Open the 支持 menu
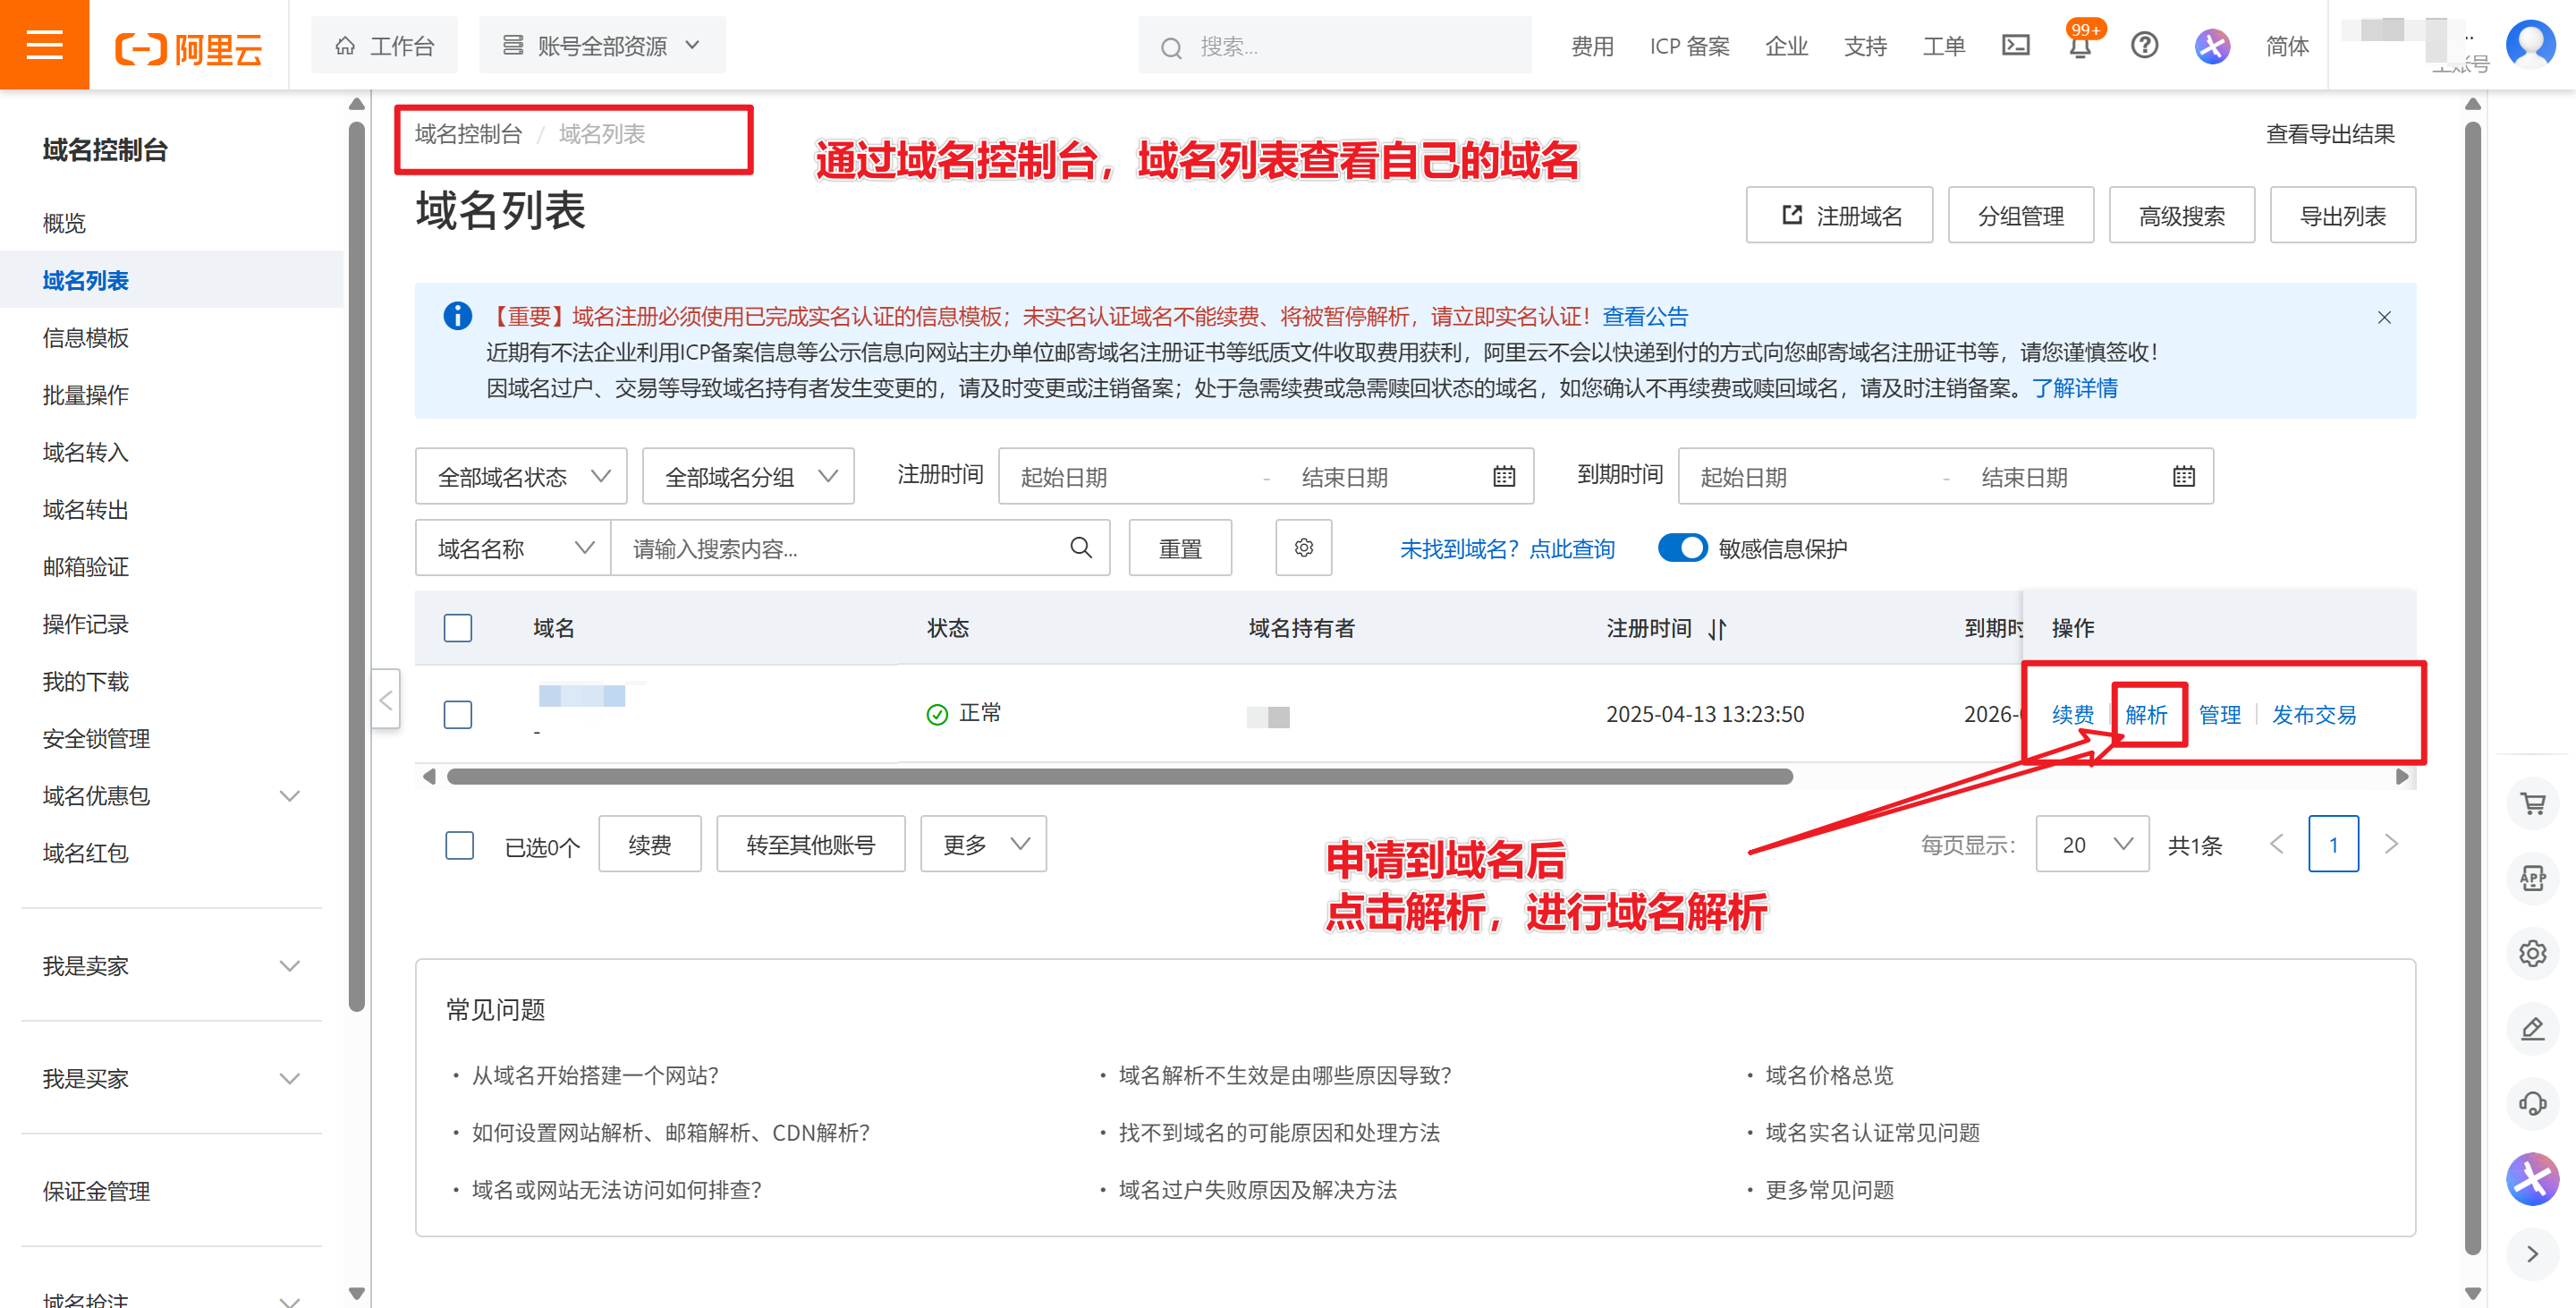The height and width of the screenshot is (1308, 2576). pyautogui.click(x=1865, y=46)
